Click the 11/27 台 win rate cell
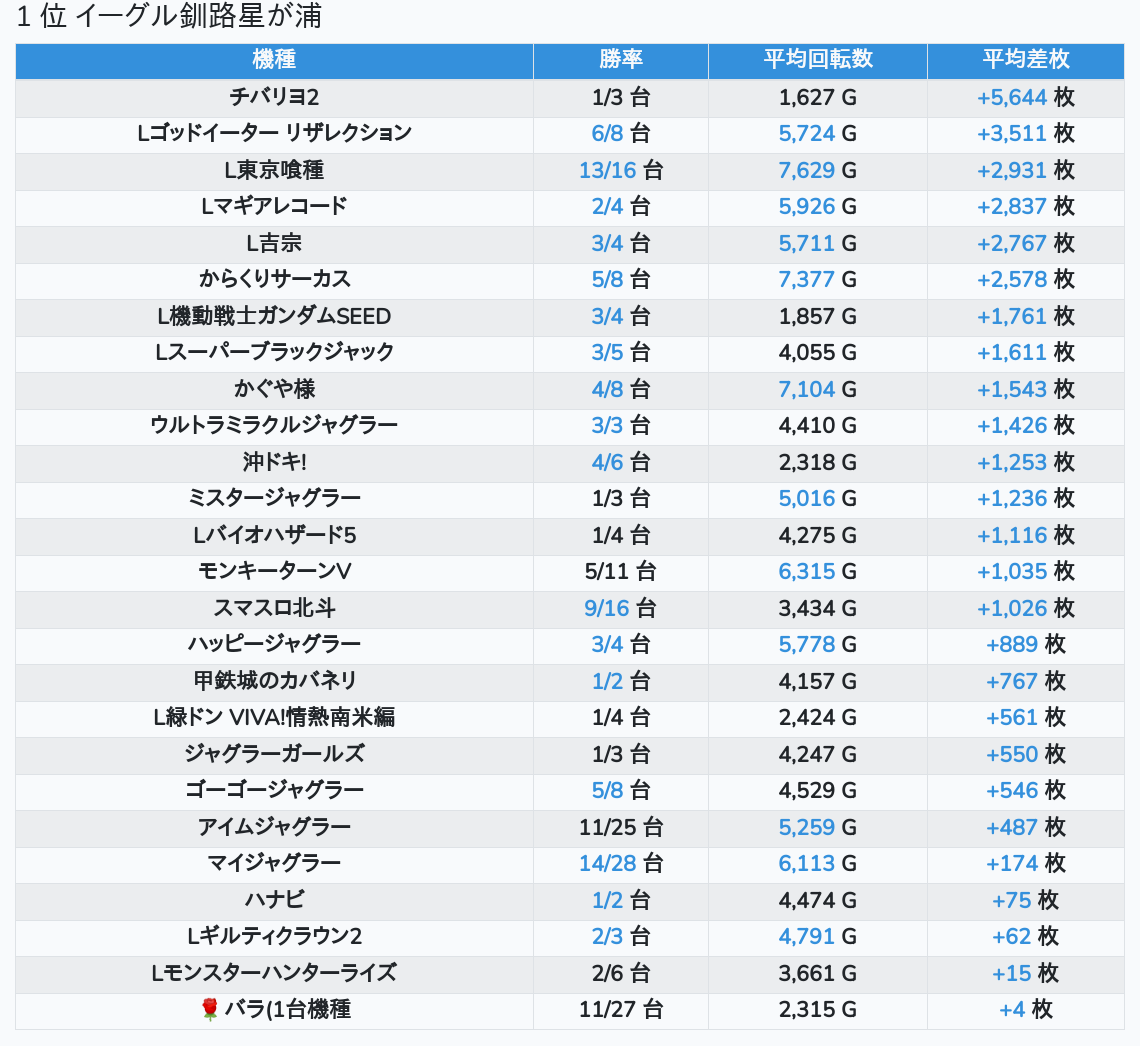Image resolution: width=1140 pixels, height=1046 pixels. 621,1010
